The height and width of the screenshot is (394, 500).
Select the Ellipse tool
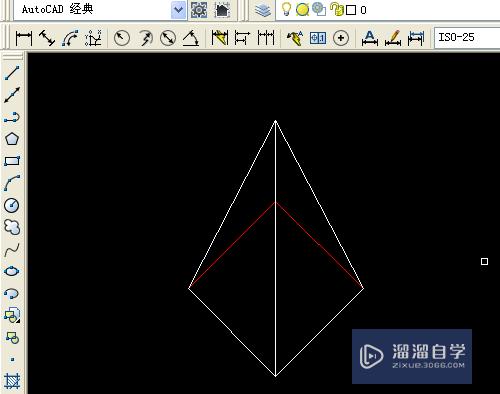(12, 271)
